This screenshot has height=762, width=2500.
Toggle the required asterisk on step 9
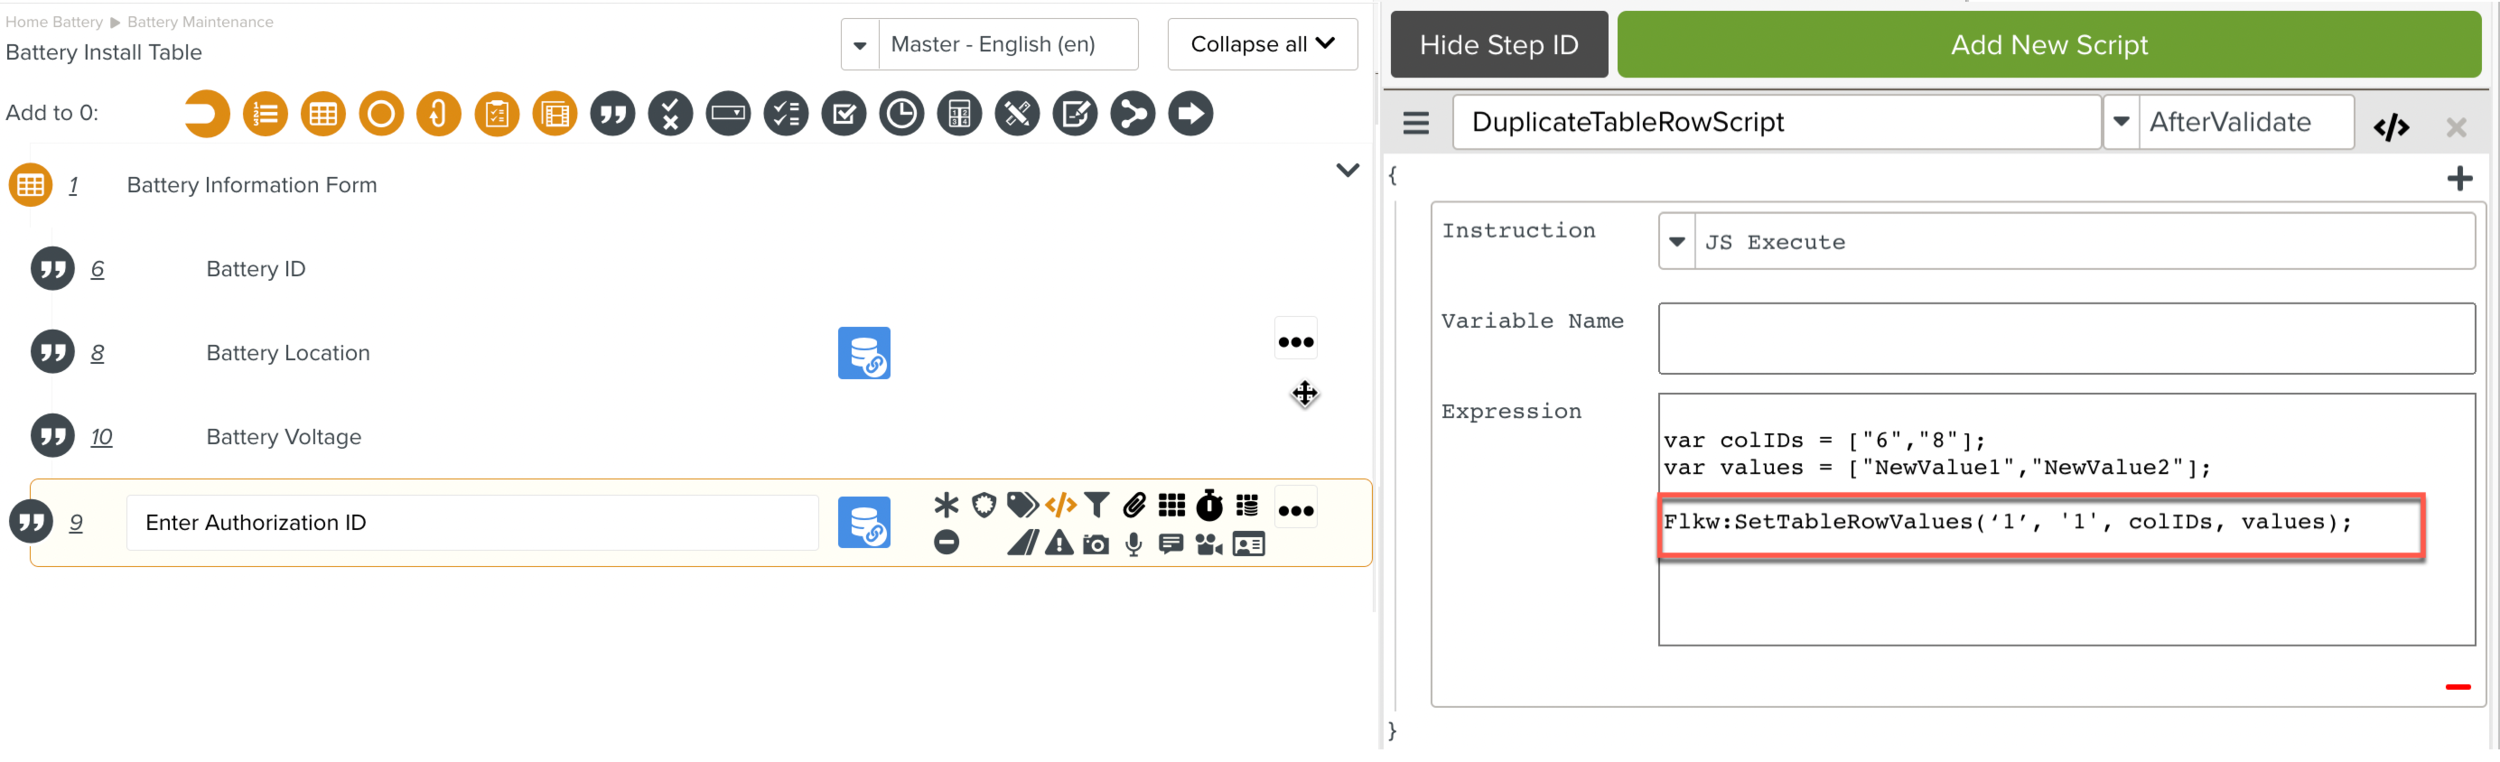(946, 506)
